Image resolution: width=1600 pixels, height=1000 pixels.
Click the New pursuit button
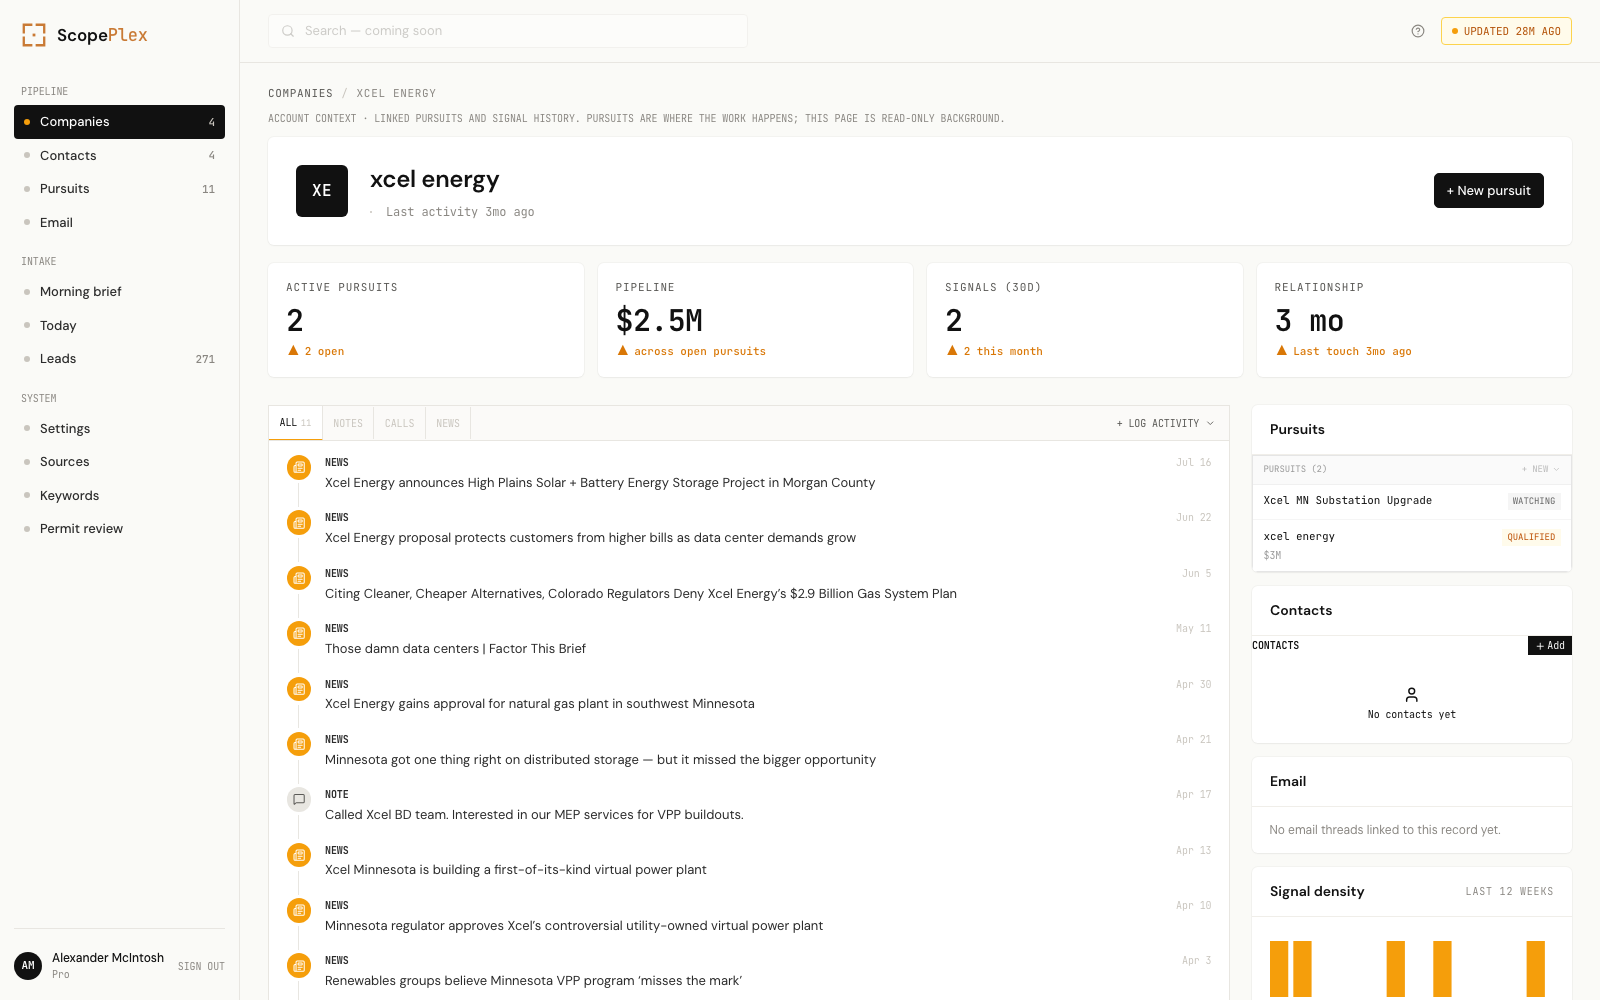(1488, 191)
